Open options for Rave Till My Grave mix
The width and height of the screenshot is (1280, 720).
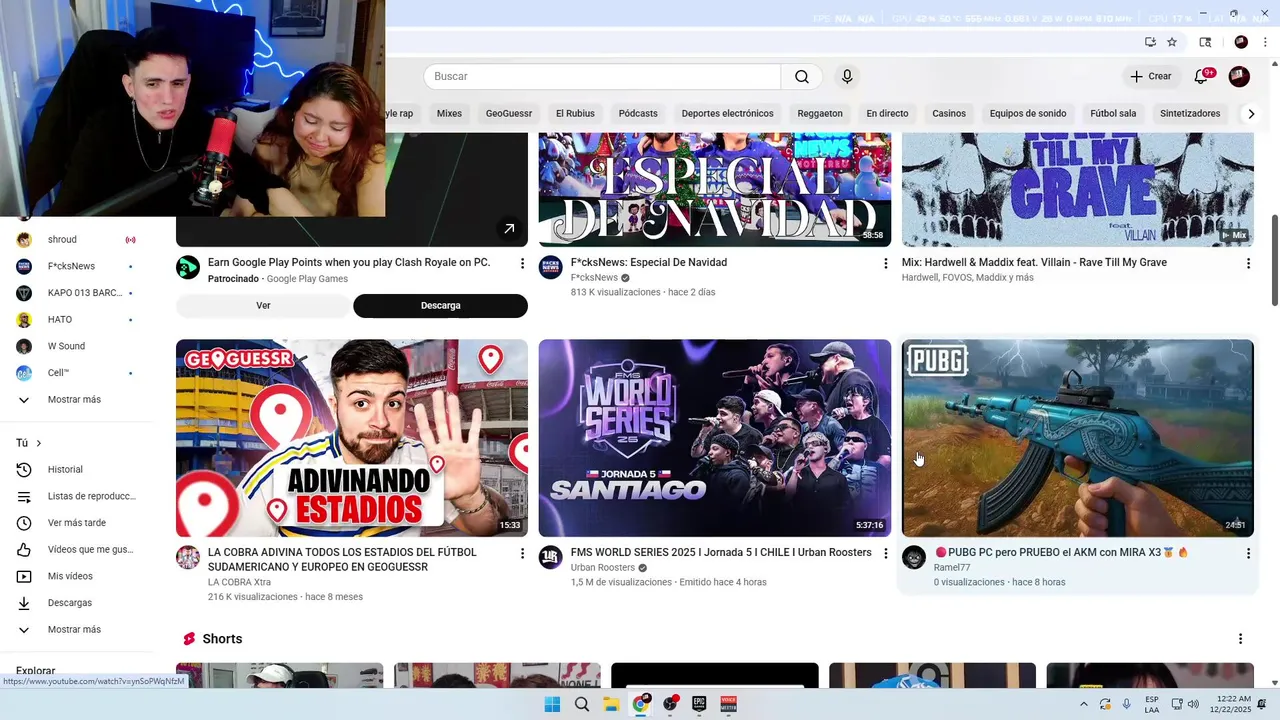[1248, 263]
